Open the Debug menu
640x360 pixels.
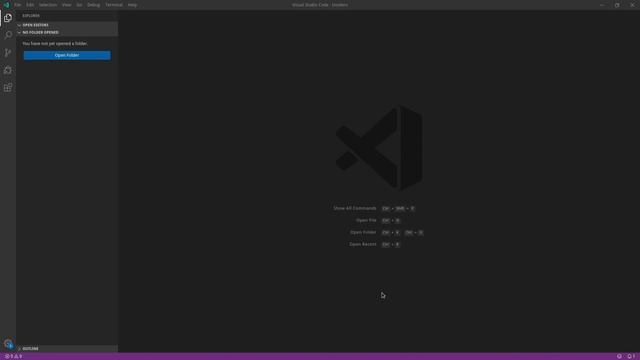click(93, 5)
